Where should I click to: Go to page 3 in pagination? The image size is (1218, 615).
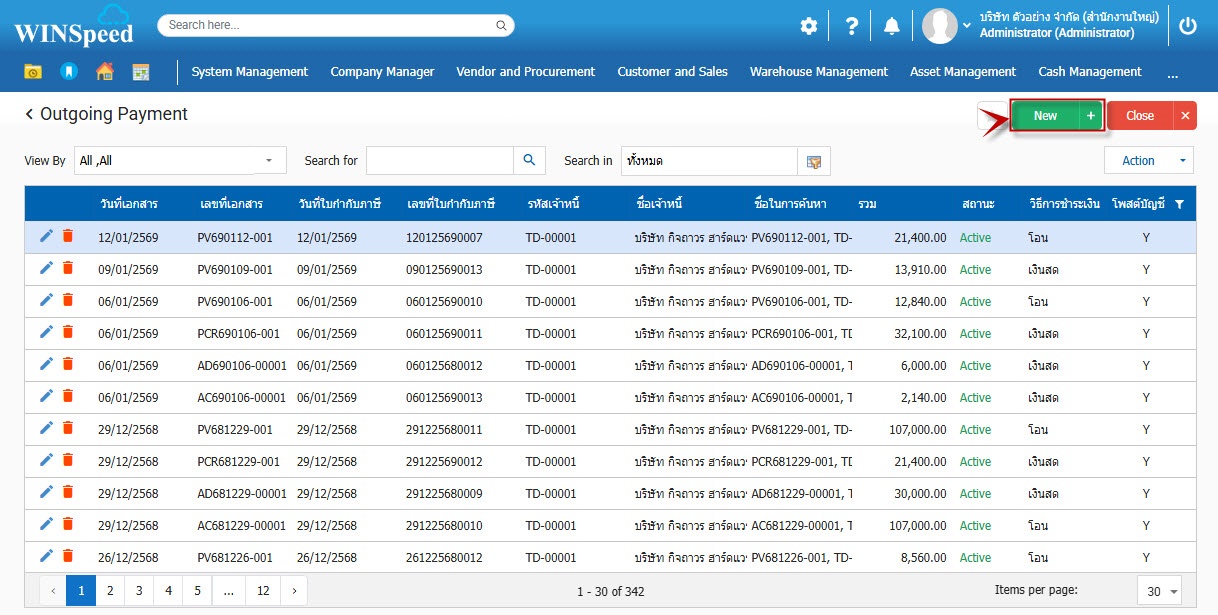coord(139,591)
